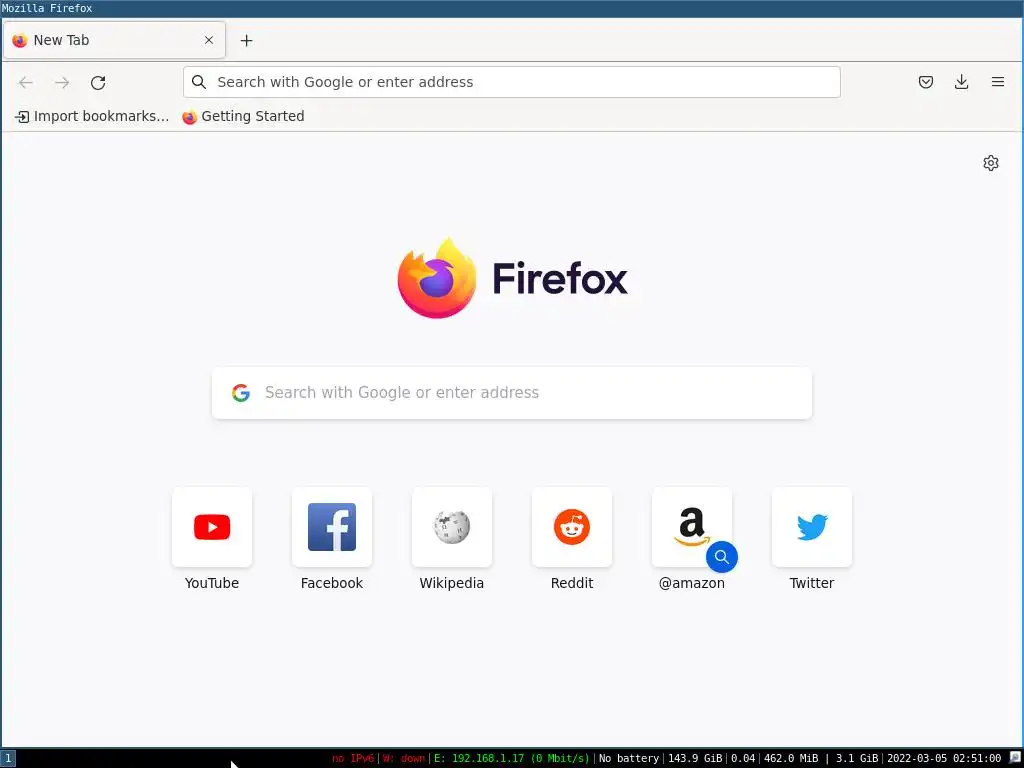1024x768 pixels.
Task: Select workspace 1 in the status bar
Action: [x=8, y=758]
